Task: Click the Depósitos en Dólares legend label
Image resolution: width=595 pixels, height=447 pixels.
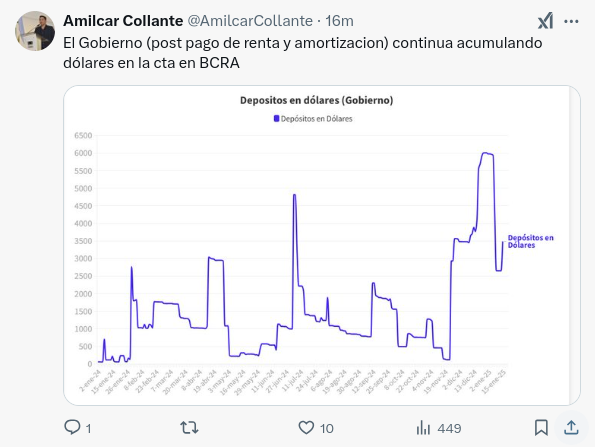Action: click(x=316, y=119)
